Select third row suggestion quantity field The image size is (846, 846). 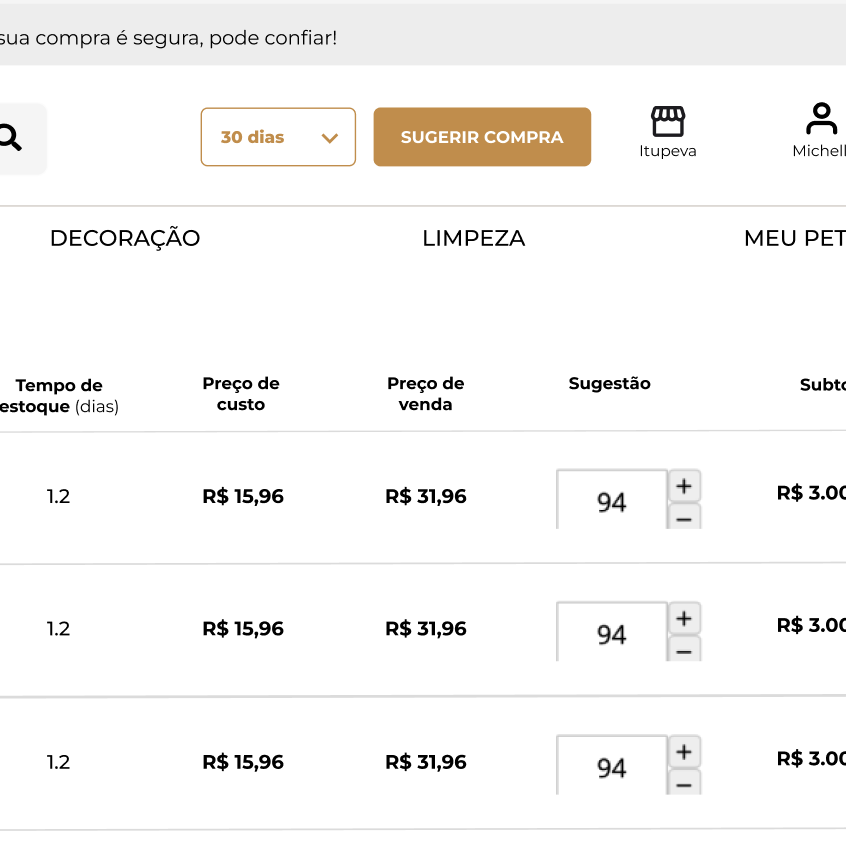click(612, 765)
